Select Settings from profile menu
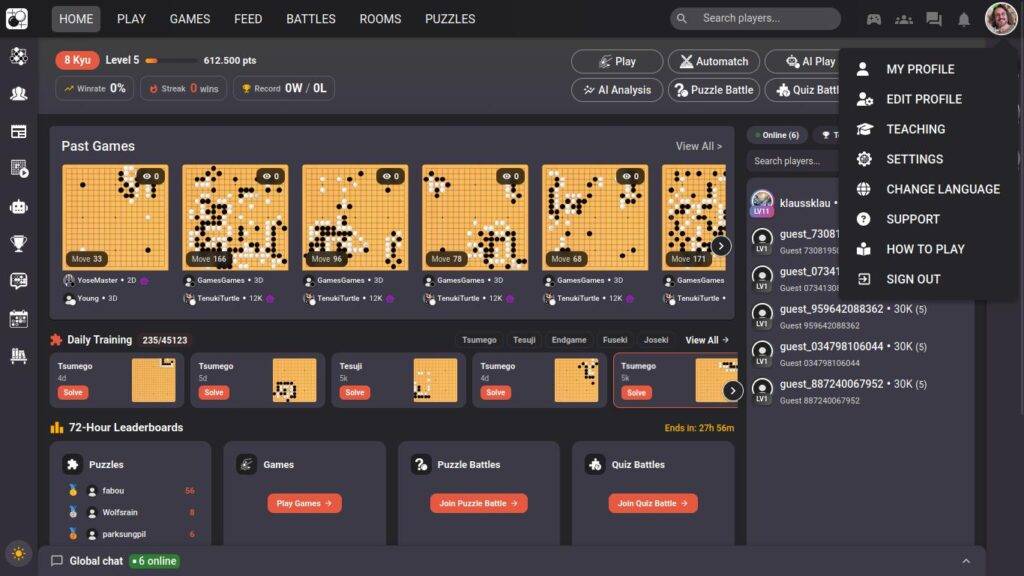The image size is (1024, 576). point(914,159)
